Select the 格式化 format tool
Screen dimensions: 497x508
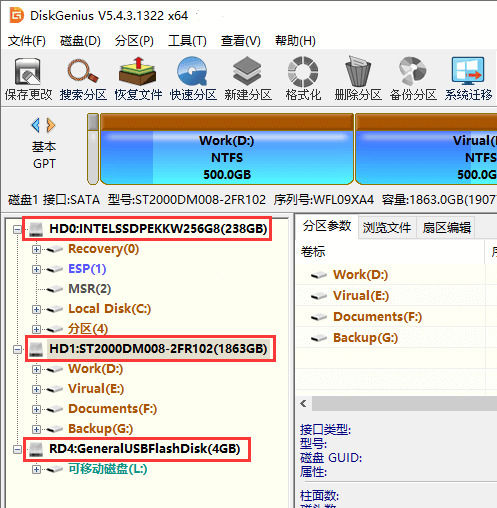coord(303,79)
